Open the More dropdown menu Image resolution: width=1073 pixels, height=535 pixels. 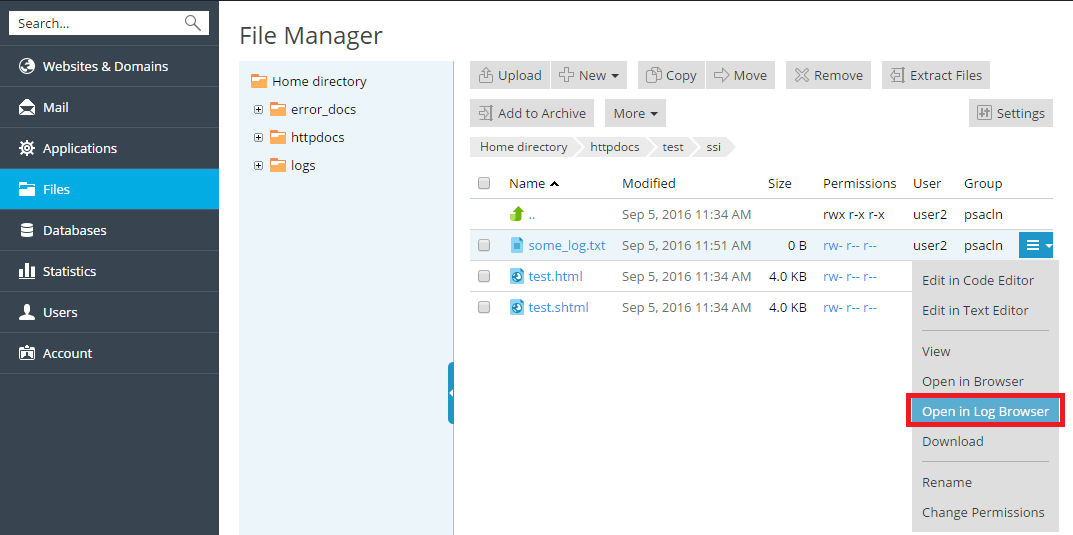[x=635, y=113]
